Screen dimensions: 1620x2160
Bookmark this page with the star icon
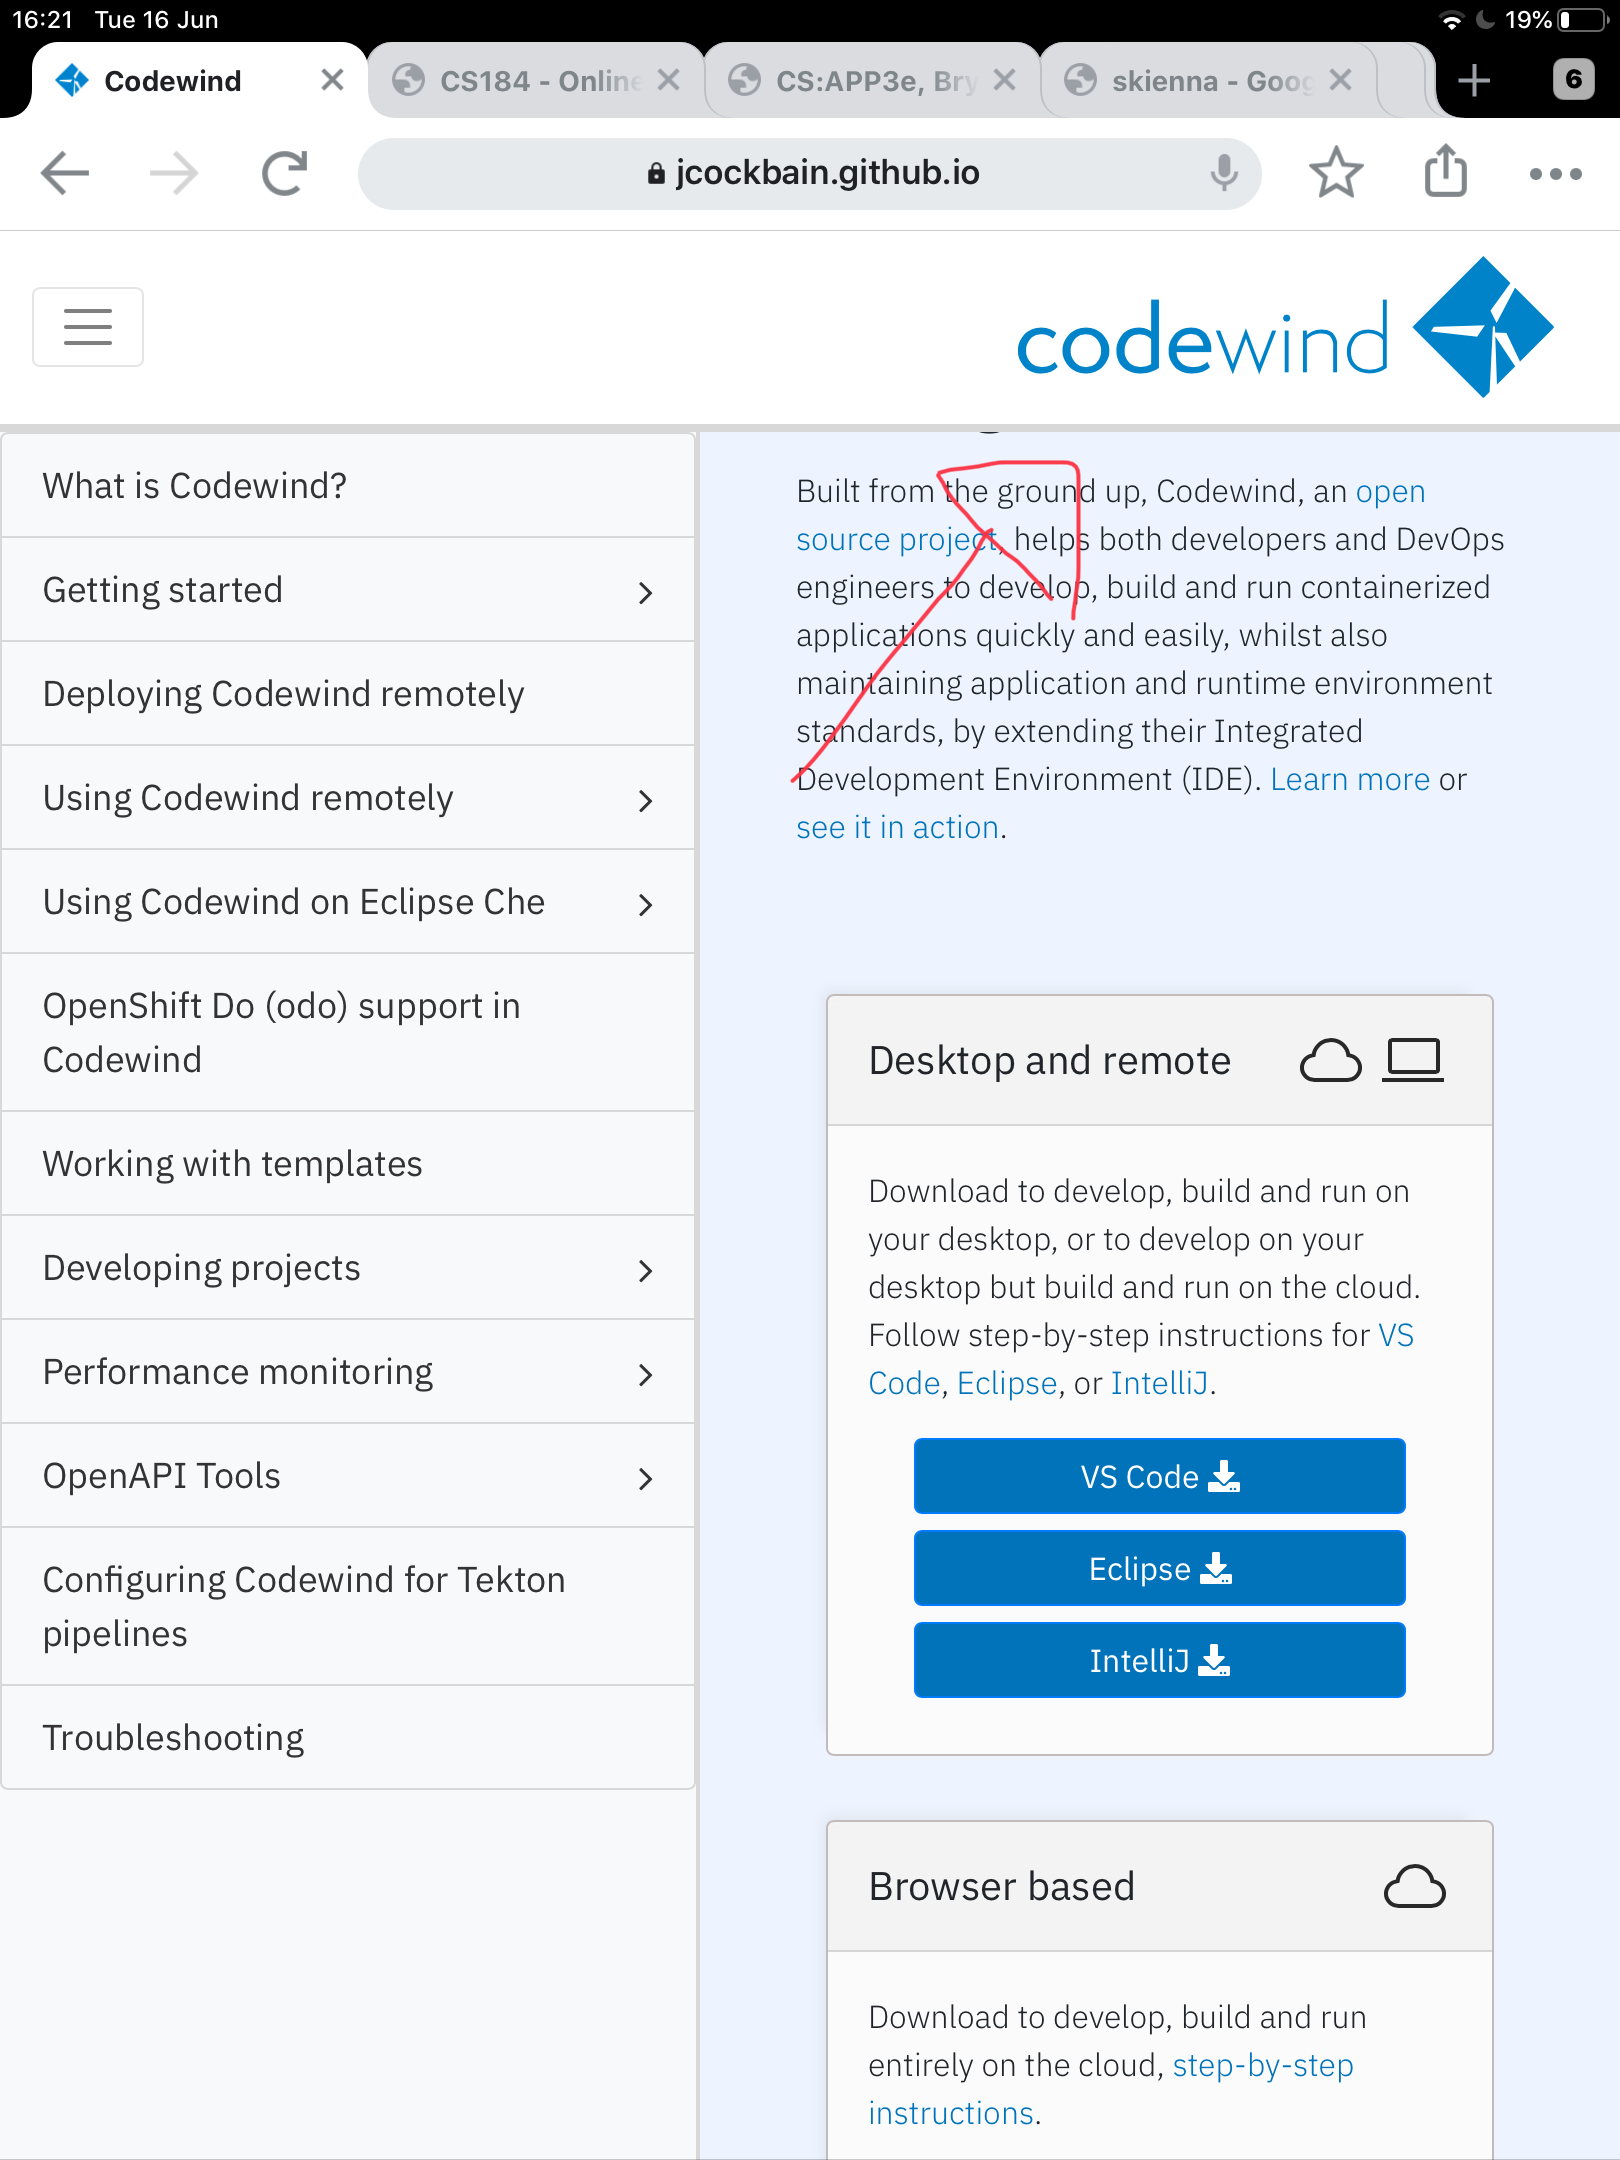[x=1335, y=172]
